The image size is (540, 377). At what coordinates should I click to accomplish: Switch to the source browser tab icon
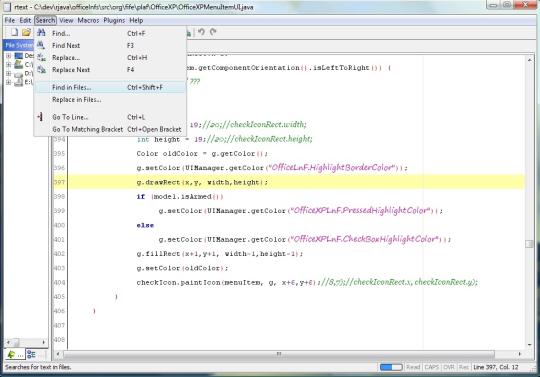point(31,354)
